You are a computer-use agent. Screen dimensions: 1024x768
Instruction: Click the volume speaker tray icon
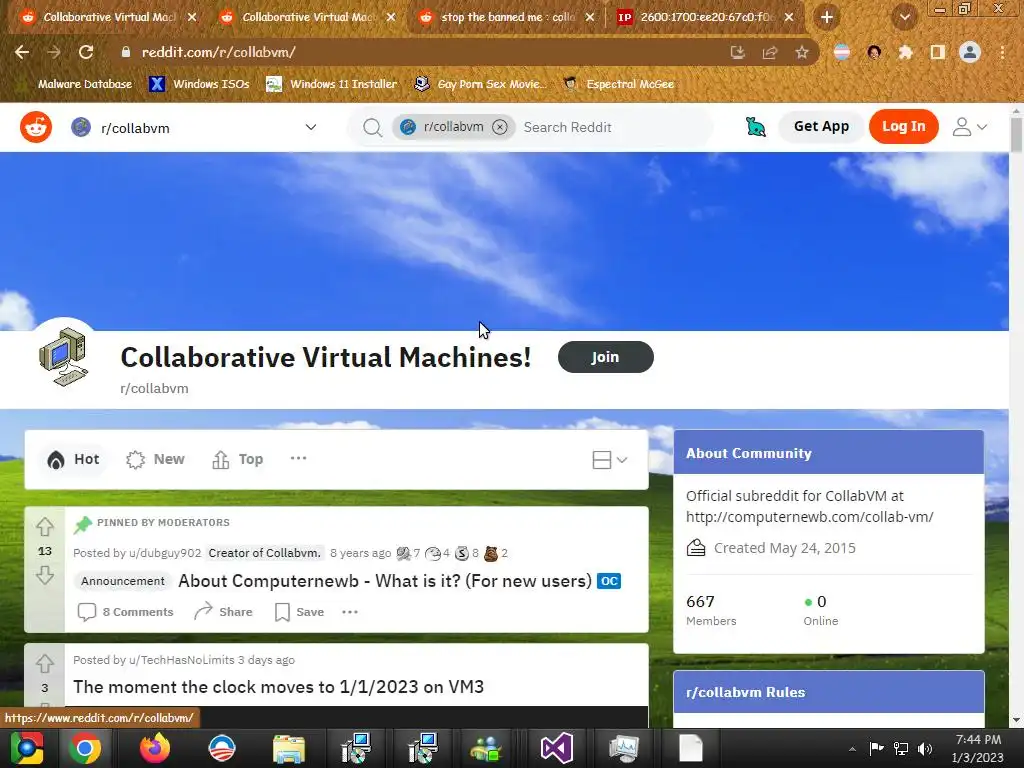click(925, 748)
